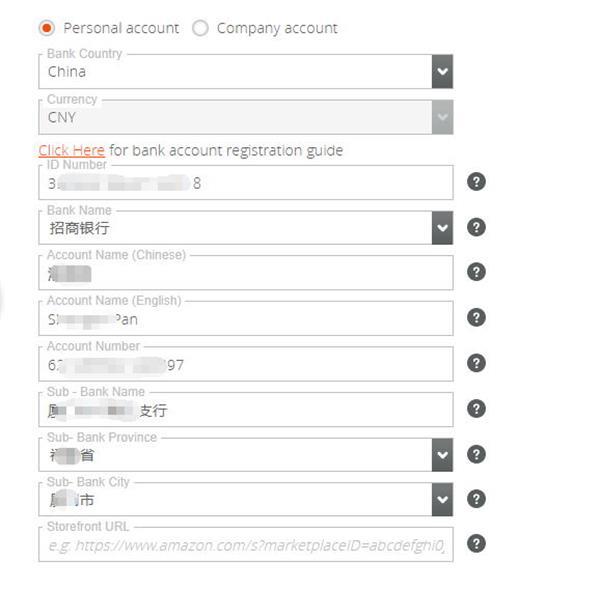
Task: Open the Sub- Bank City dropdown
Action: point(442,499)
